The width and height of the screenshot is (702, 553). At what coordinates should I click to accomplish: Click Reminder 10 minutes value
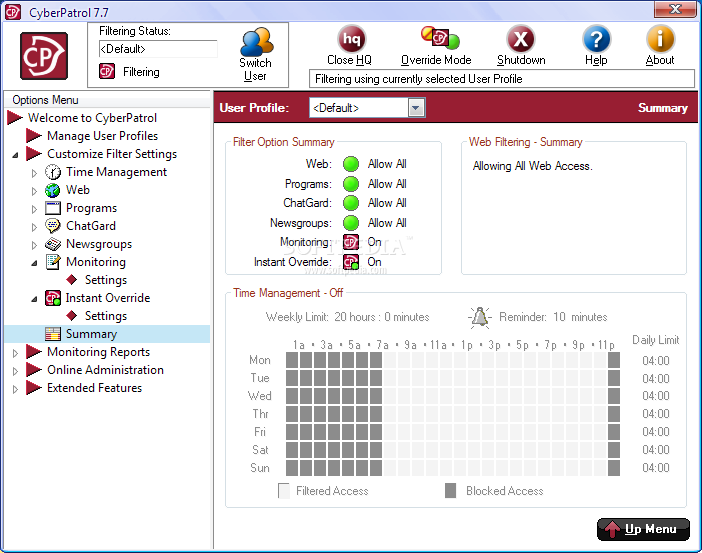pyautogui.click(x=580, y=317)
